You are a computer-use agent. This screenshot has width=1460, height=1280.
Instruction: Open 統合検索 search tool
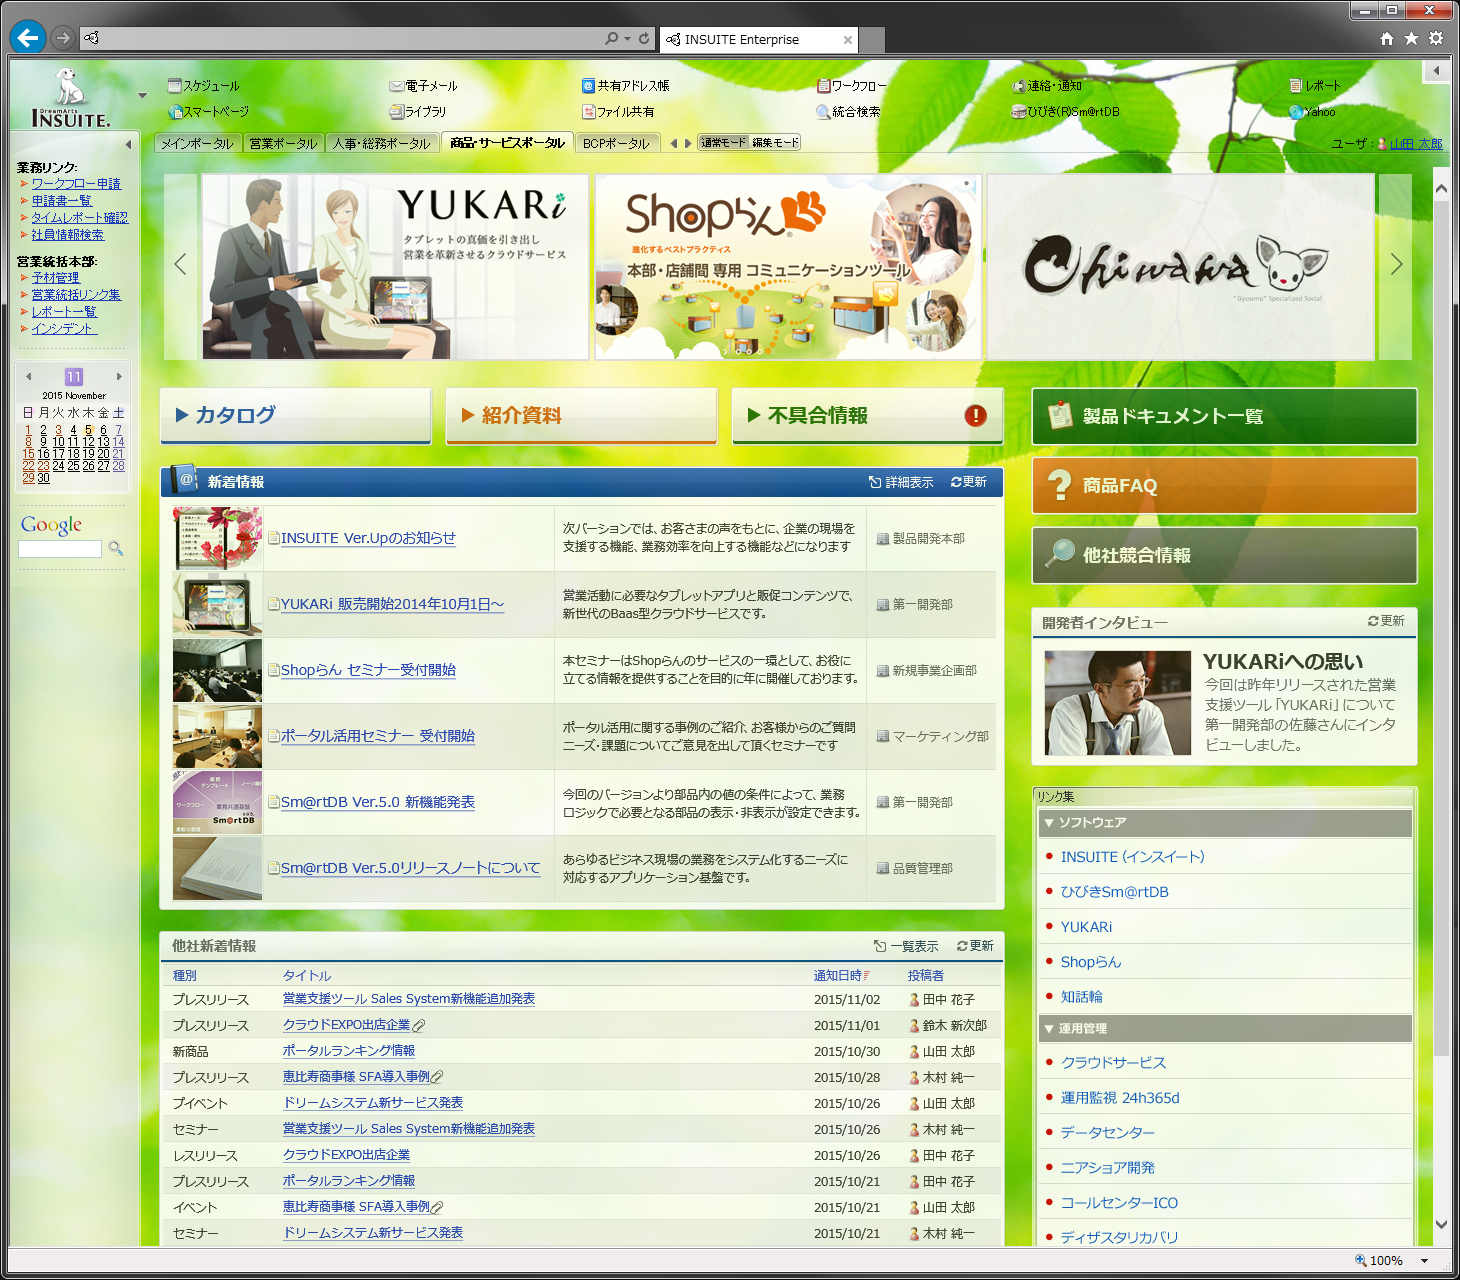(848, 112)
